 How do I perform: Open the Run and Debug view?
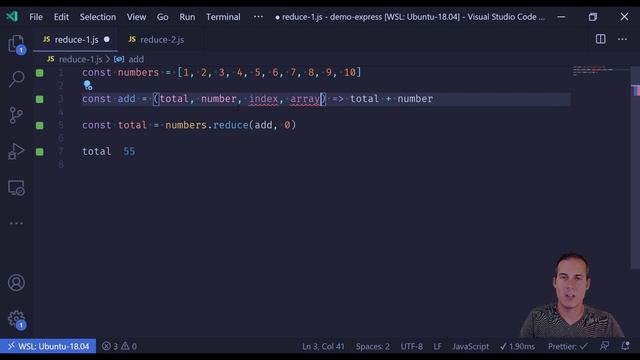click(16, 151)
